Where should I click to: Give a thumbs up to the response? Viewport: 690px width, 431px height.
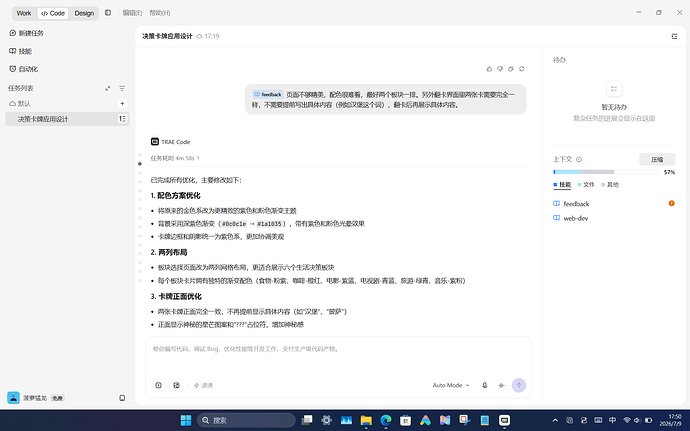489,69
